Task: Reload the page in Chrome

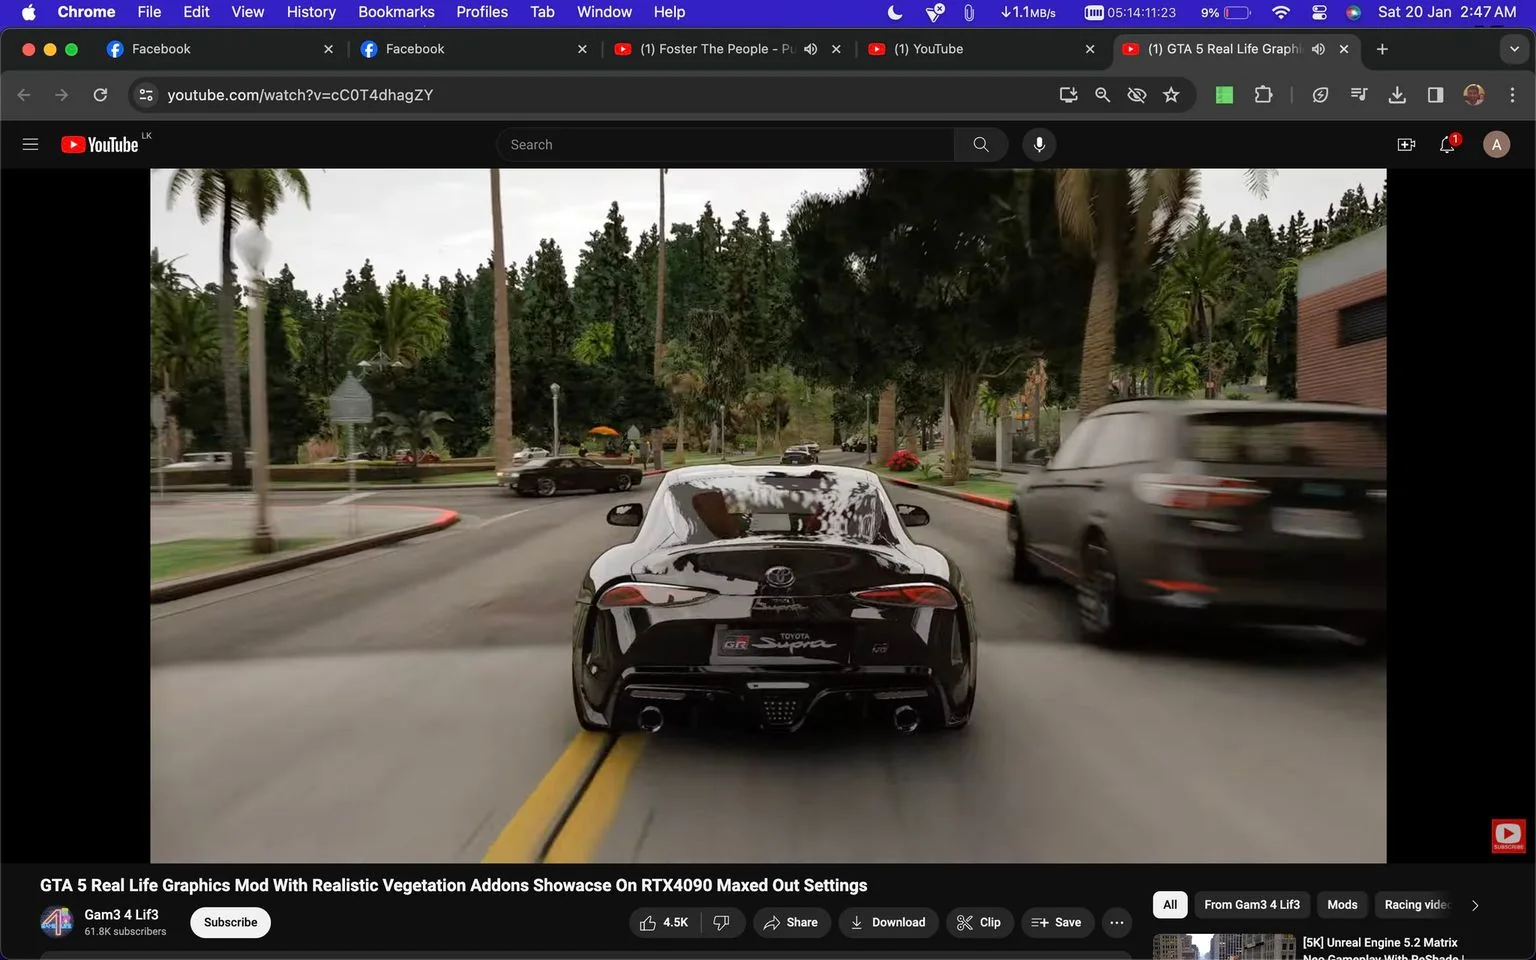Action: tap(100, 95)
